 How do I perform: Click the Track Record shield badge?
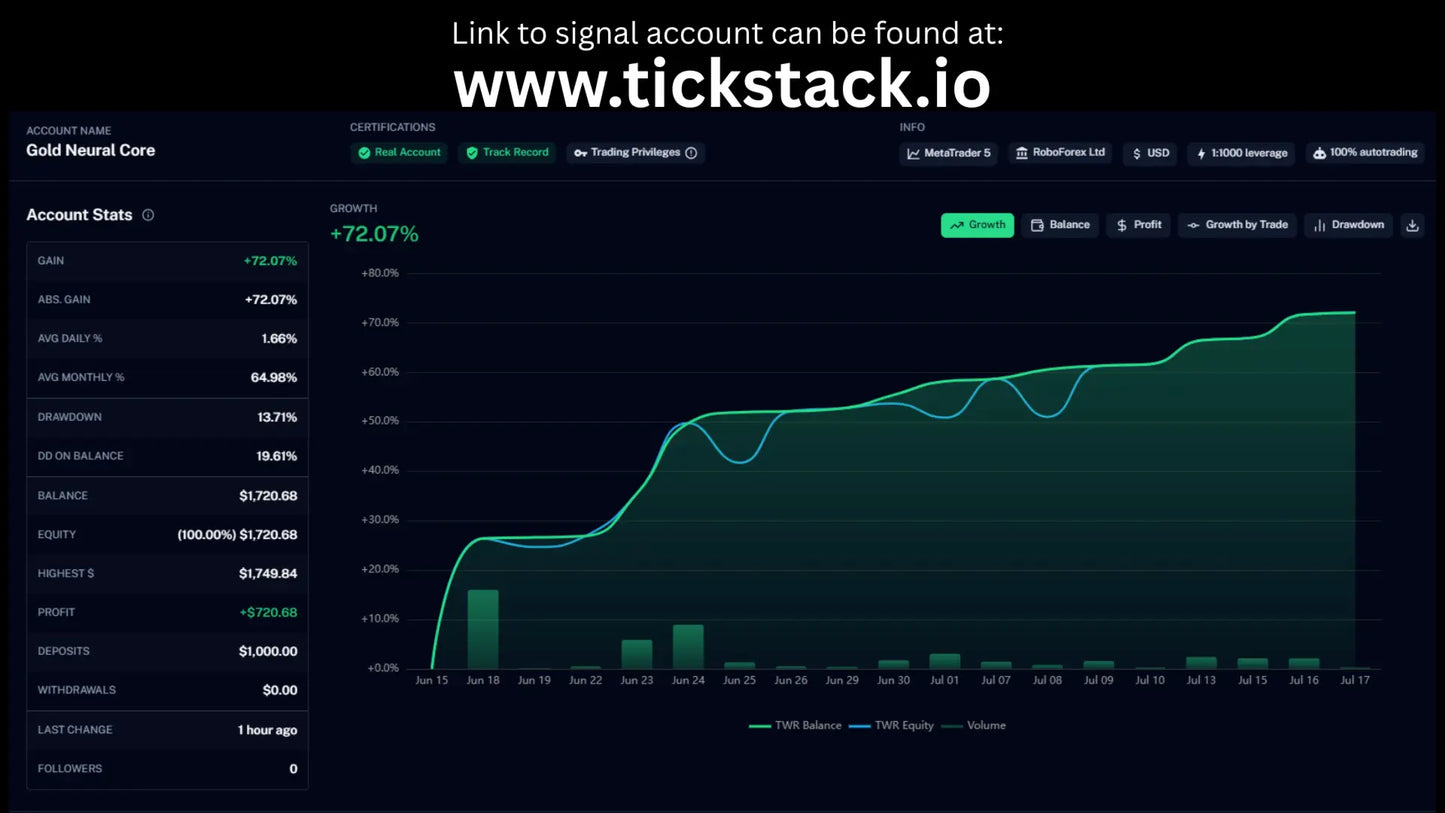click(x=508, y=153)
